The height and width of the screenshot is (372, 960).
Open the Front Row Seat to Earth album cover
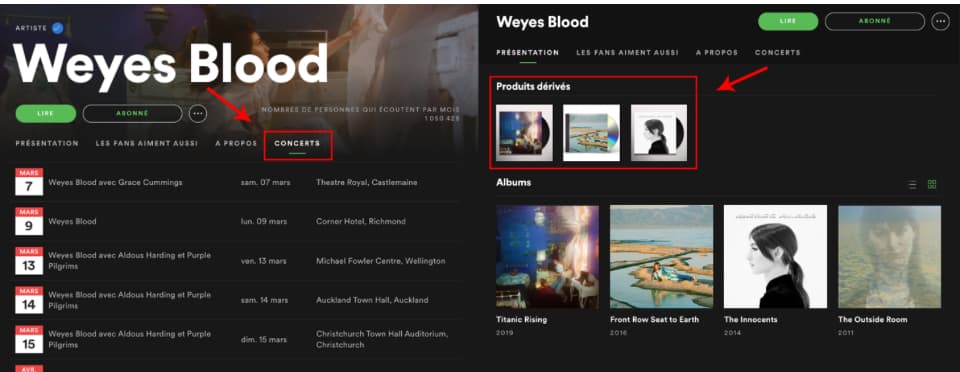662,256
